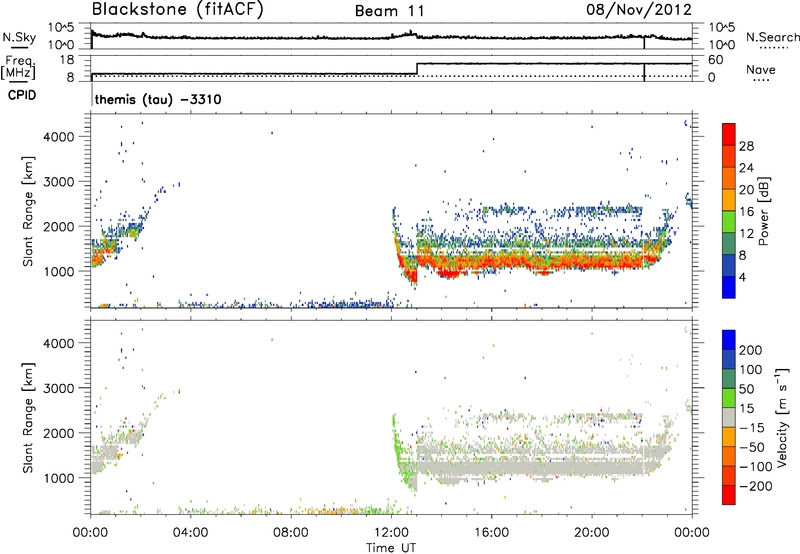Image resolution: width=800 pixels, height=554 pixels.
Task: Click the 'N.Search' label
Action: point(773,37)
